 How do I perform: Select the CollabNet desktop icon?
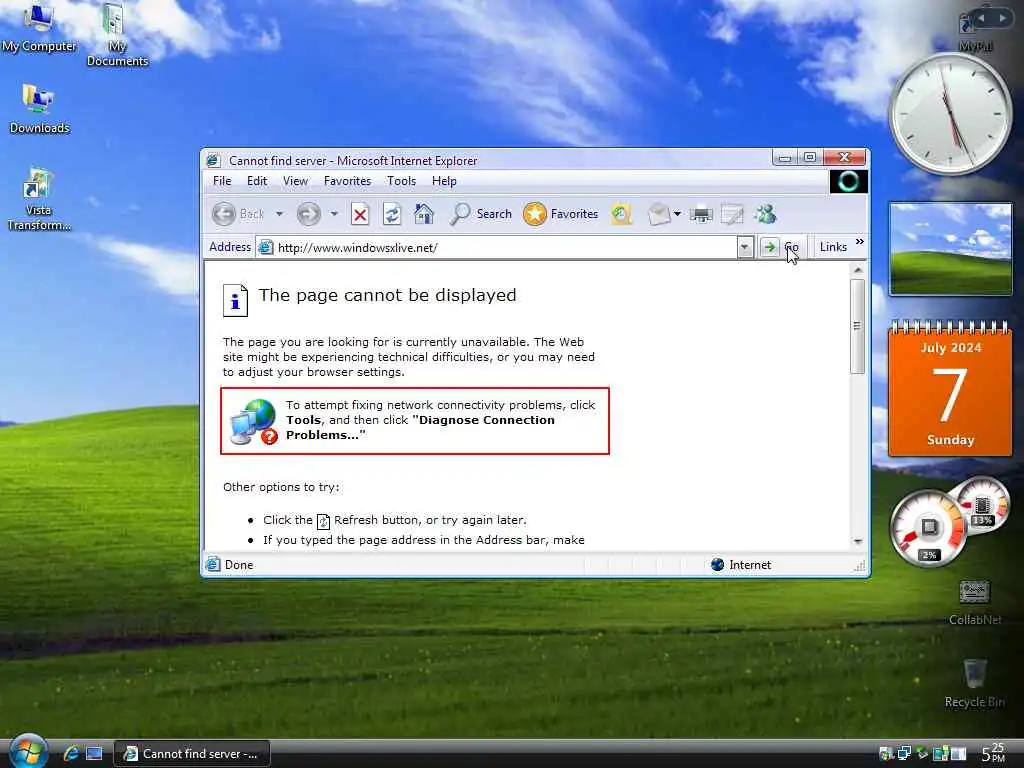(x=974, y=602)
